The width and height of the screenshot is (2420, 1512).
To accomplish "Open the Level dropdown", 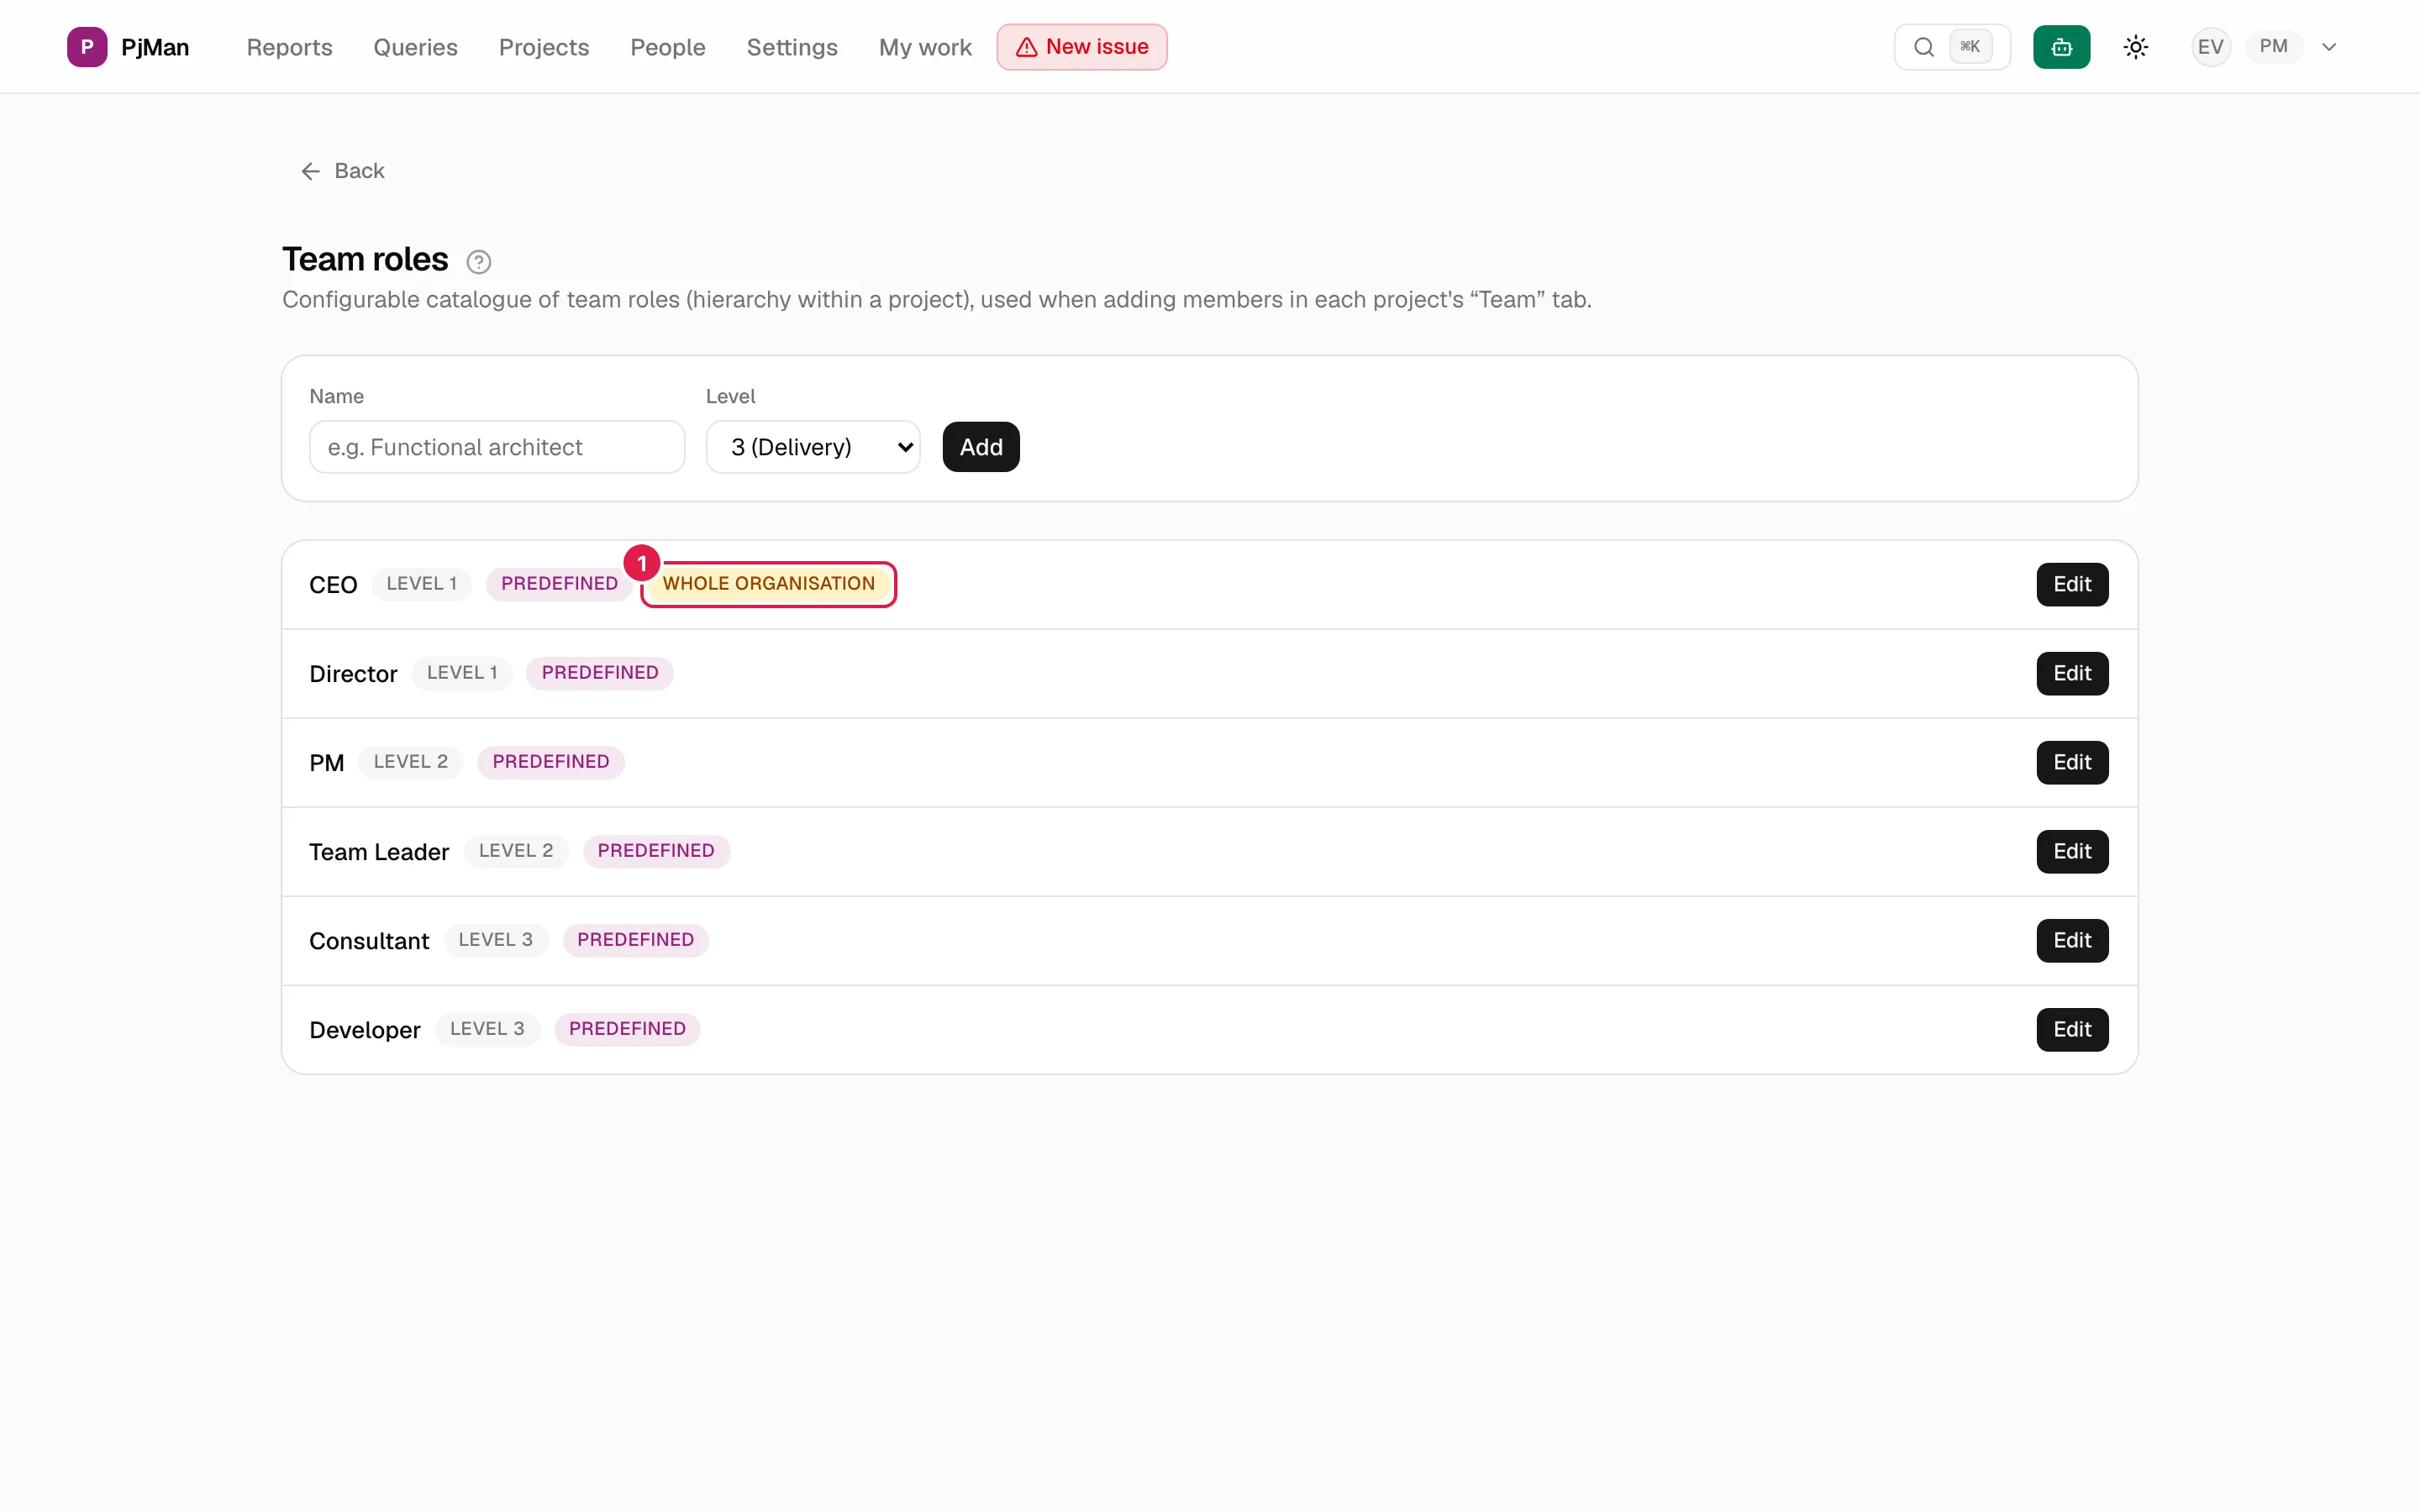I will pos(813,447).
